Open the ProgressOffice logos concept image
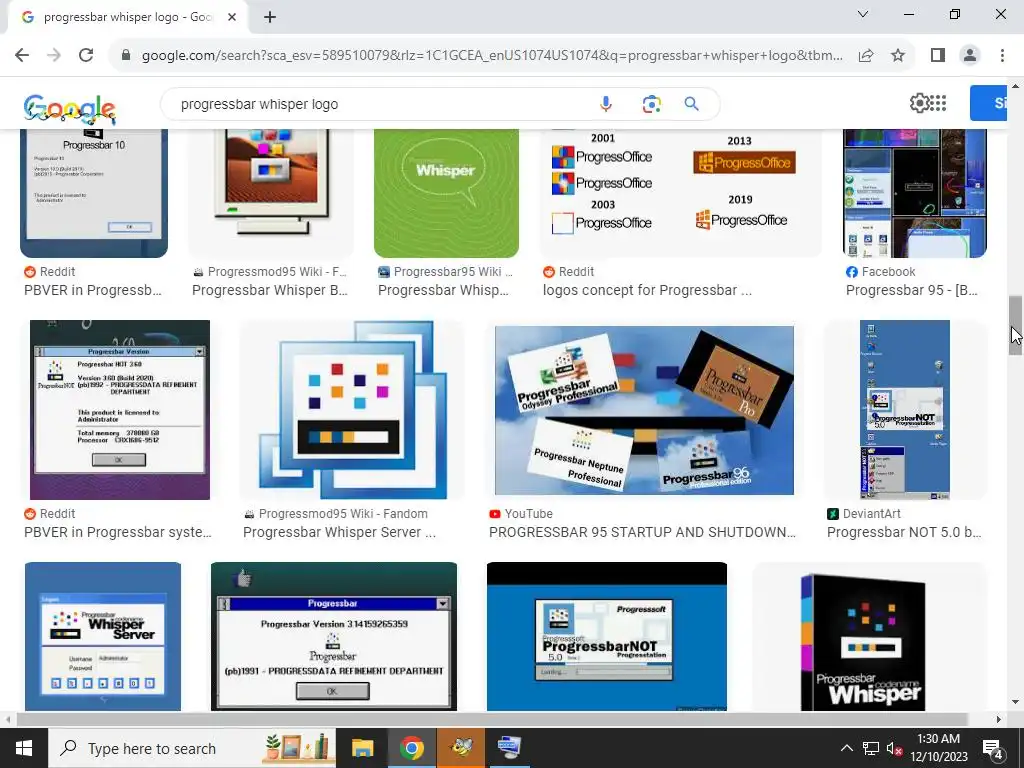 coord(680,193)
